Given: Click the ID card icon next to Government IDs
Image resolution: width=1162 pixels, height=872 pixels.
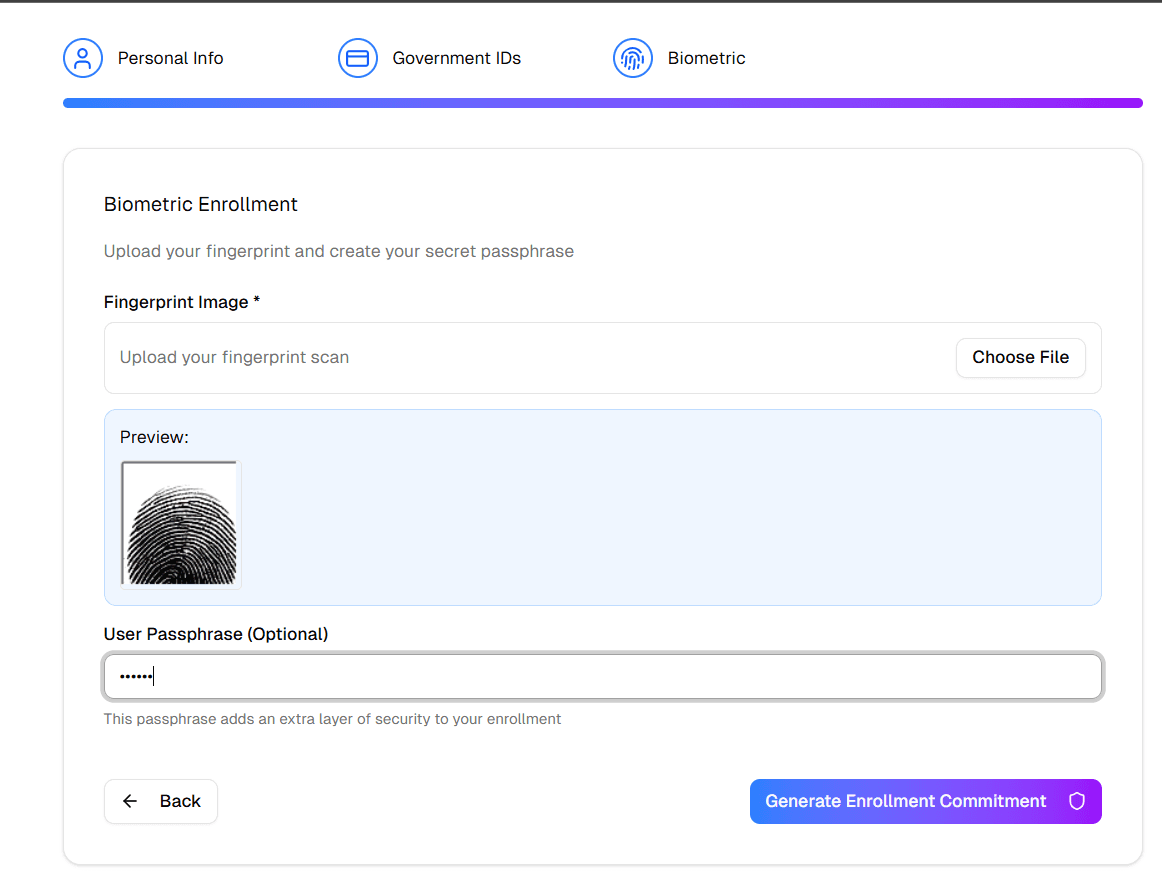Looking at the screenshot, I should click(358, 58).
